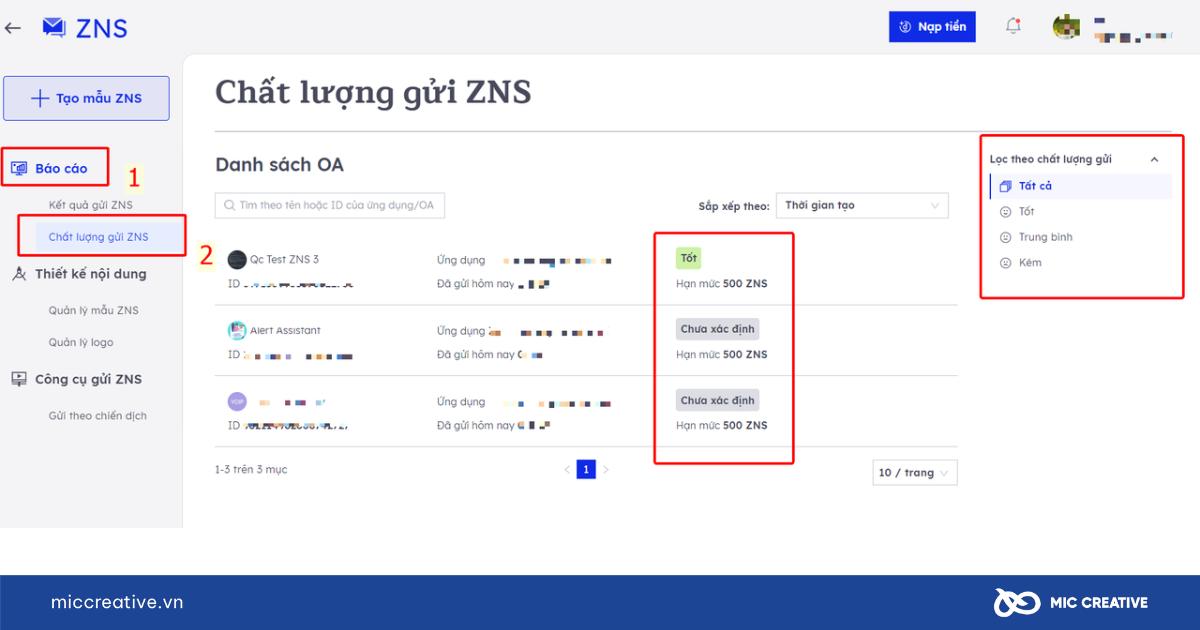Open the Qc Test ZNS 3 row
Viewport: 1200px width, 630px height.
tap(586, 270)
